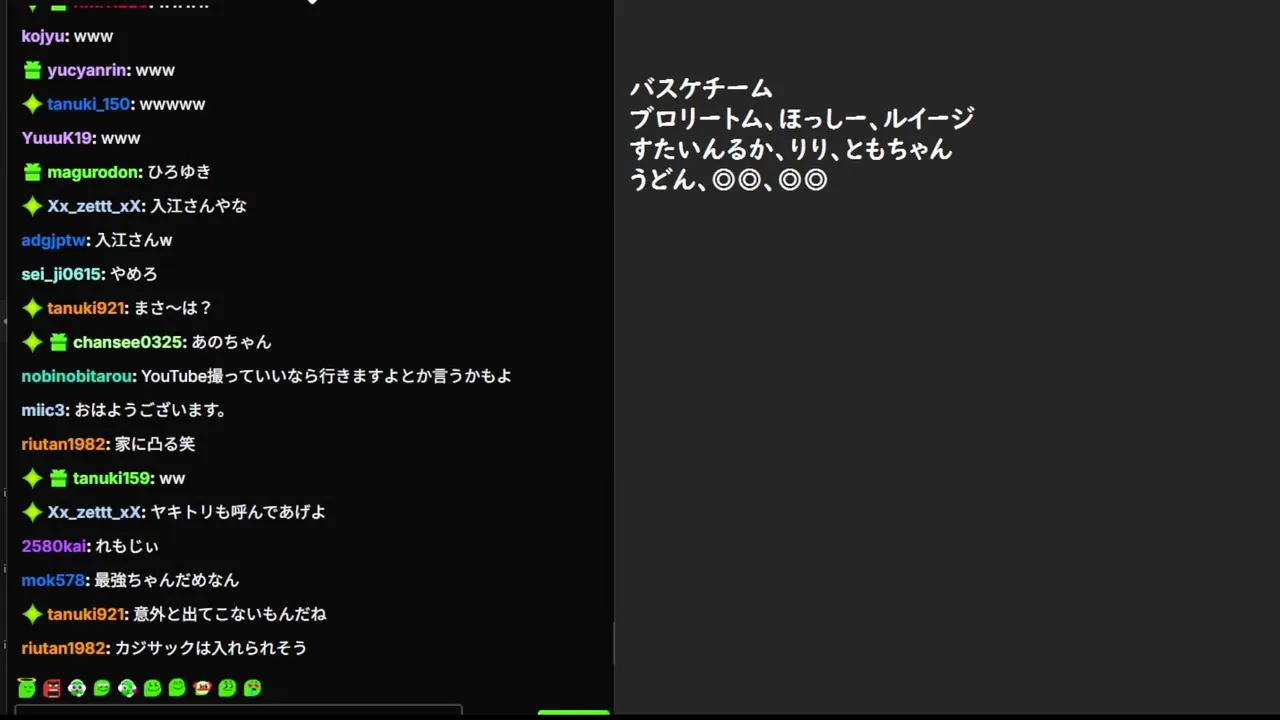Choose the squinting green blob emote

[x=227, y=688]
